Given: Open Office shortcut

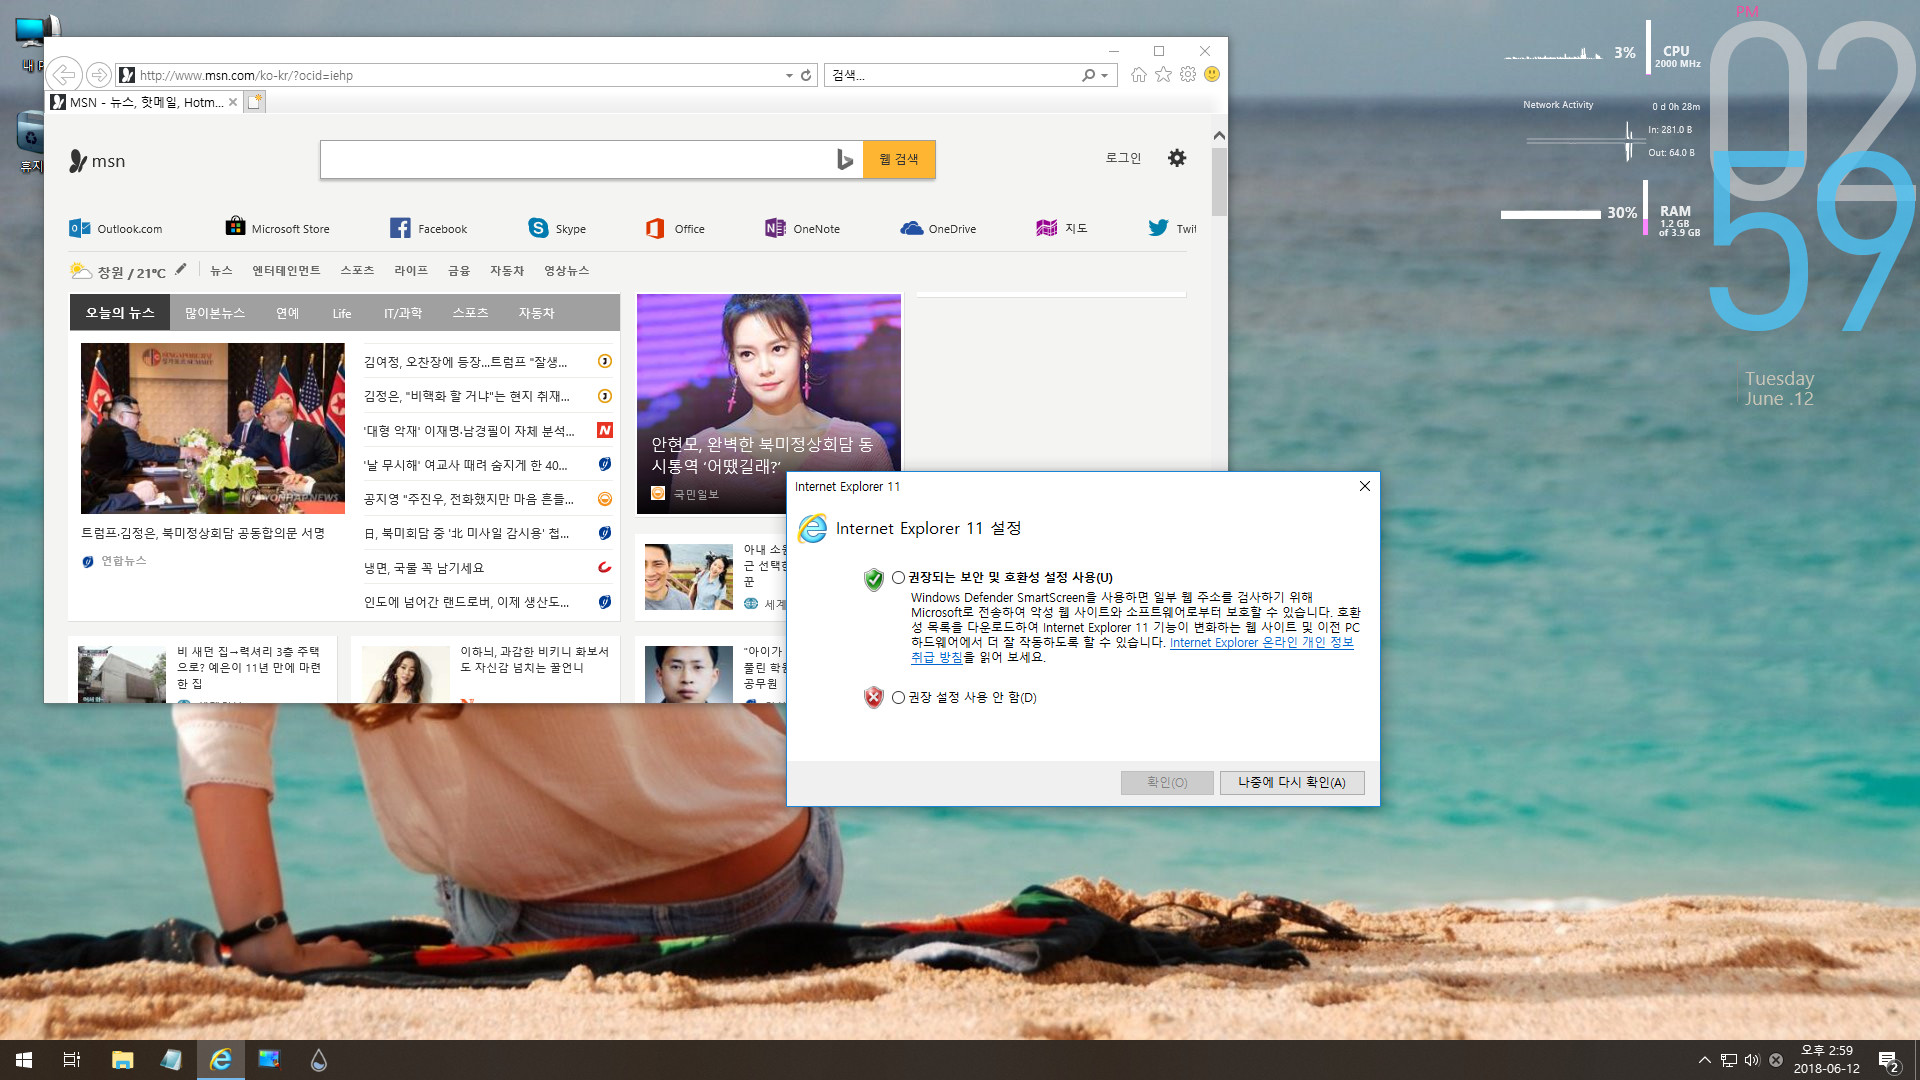Looking at the screenshot, I should (x=675, y=228).
